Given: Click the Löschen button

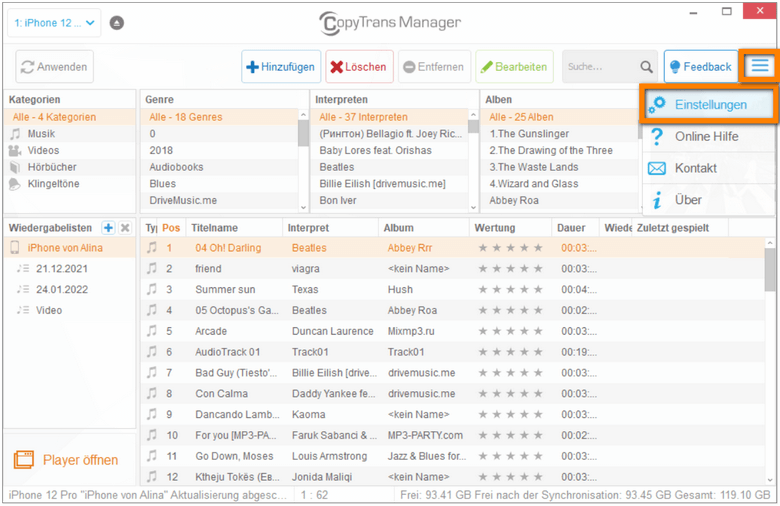Looking at the screenshot, I should (359, 67).
